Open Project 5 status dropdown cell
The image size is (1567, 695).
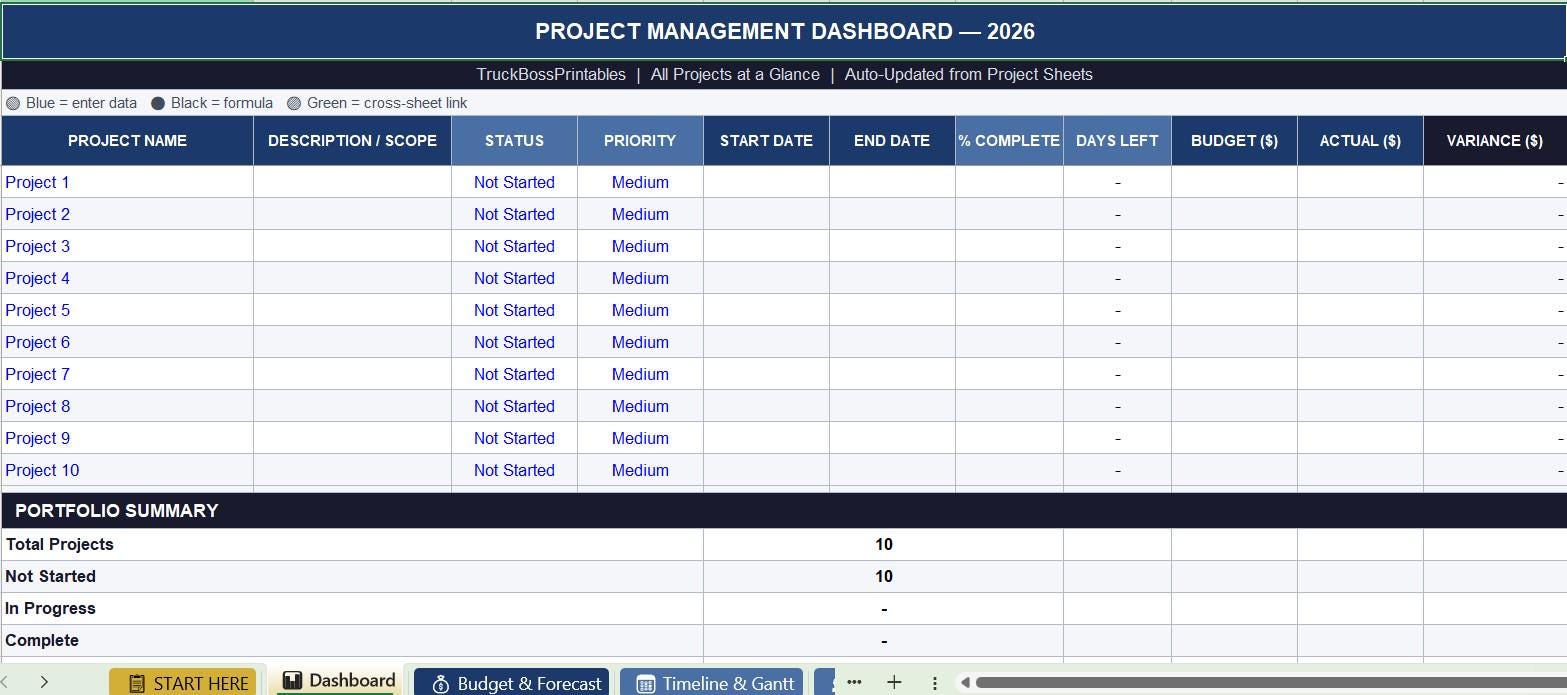[x=514, y=310]
